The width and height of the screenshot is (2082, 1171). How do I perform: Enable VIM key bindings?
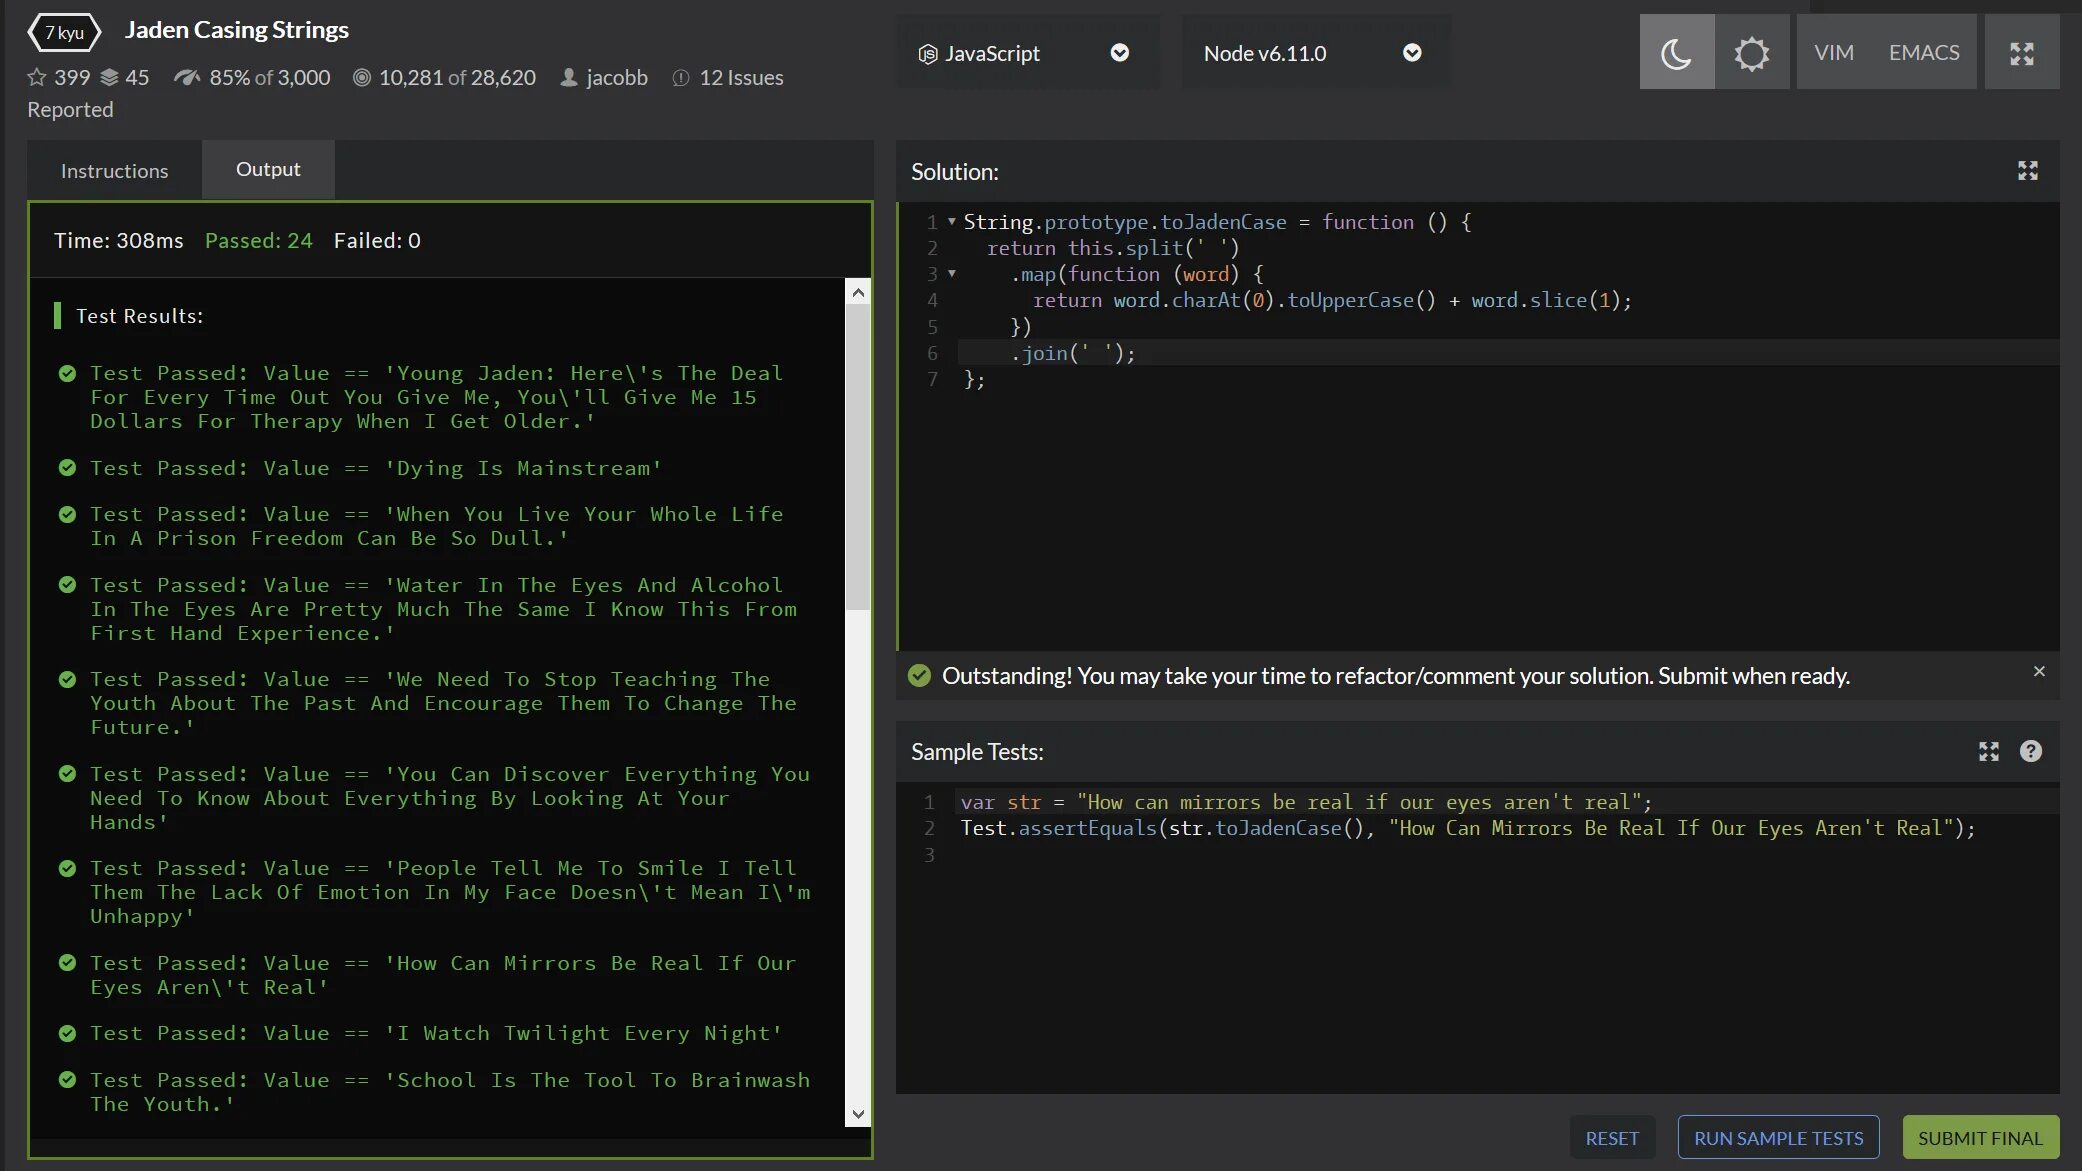(1833, 53)
